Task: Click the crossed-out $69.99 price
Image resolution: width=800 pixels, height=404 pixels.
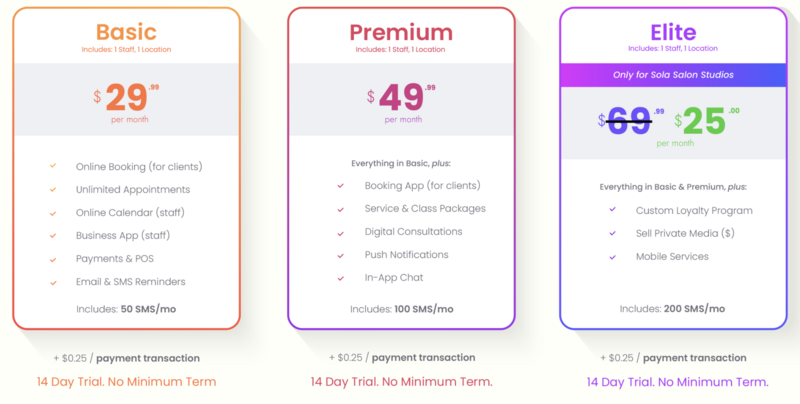Action: point(631,121)
